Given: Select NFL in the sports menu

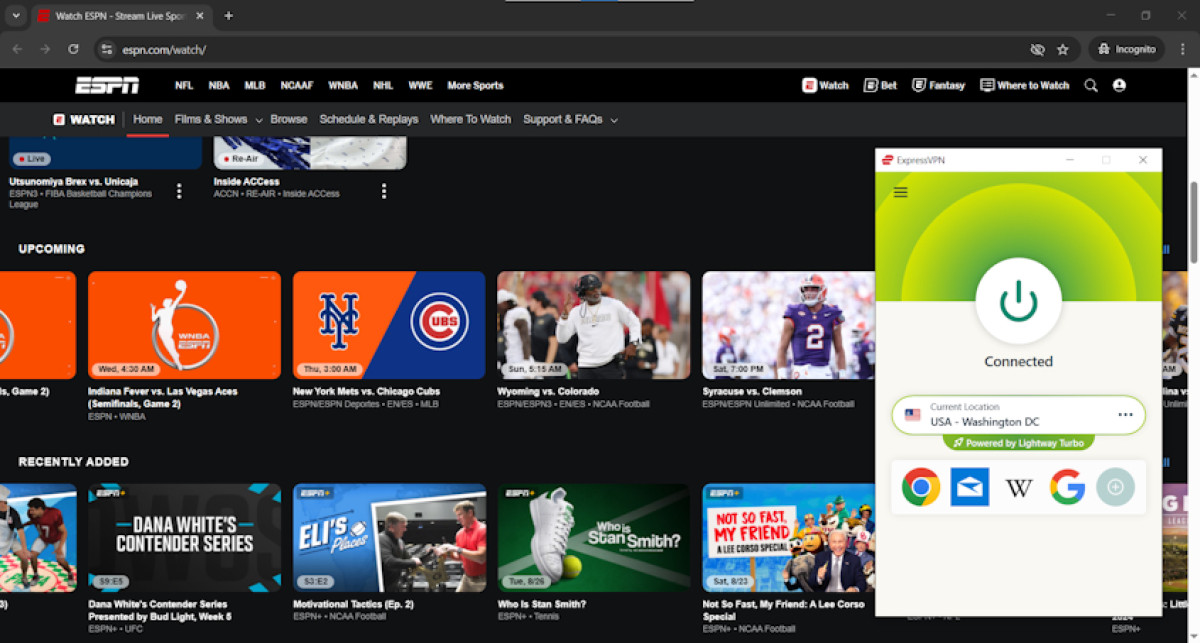Looking at the screenshot, I should coord(184,86).
